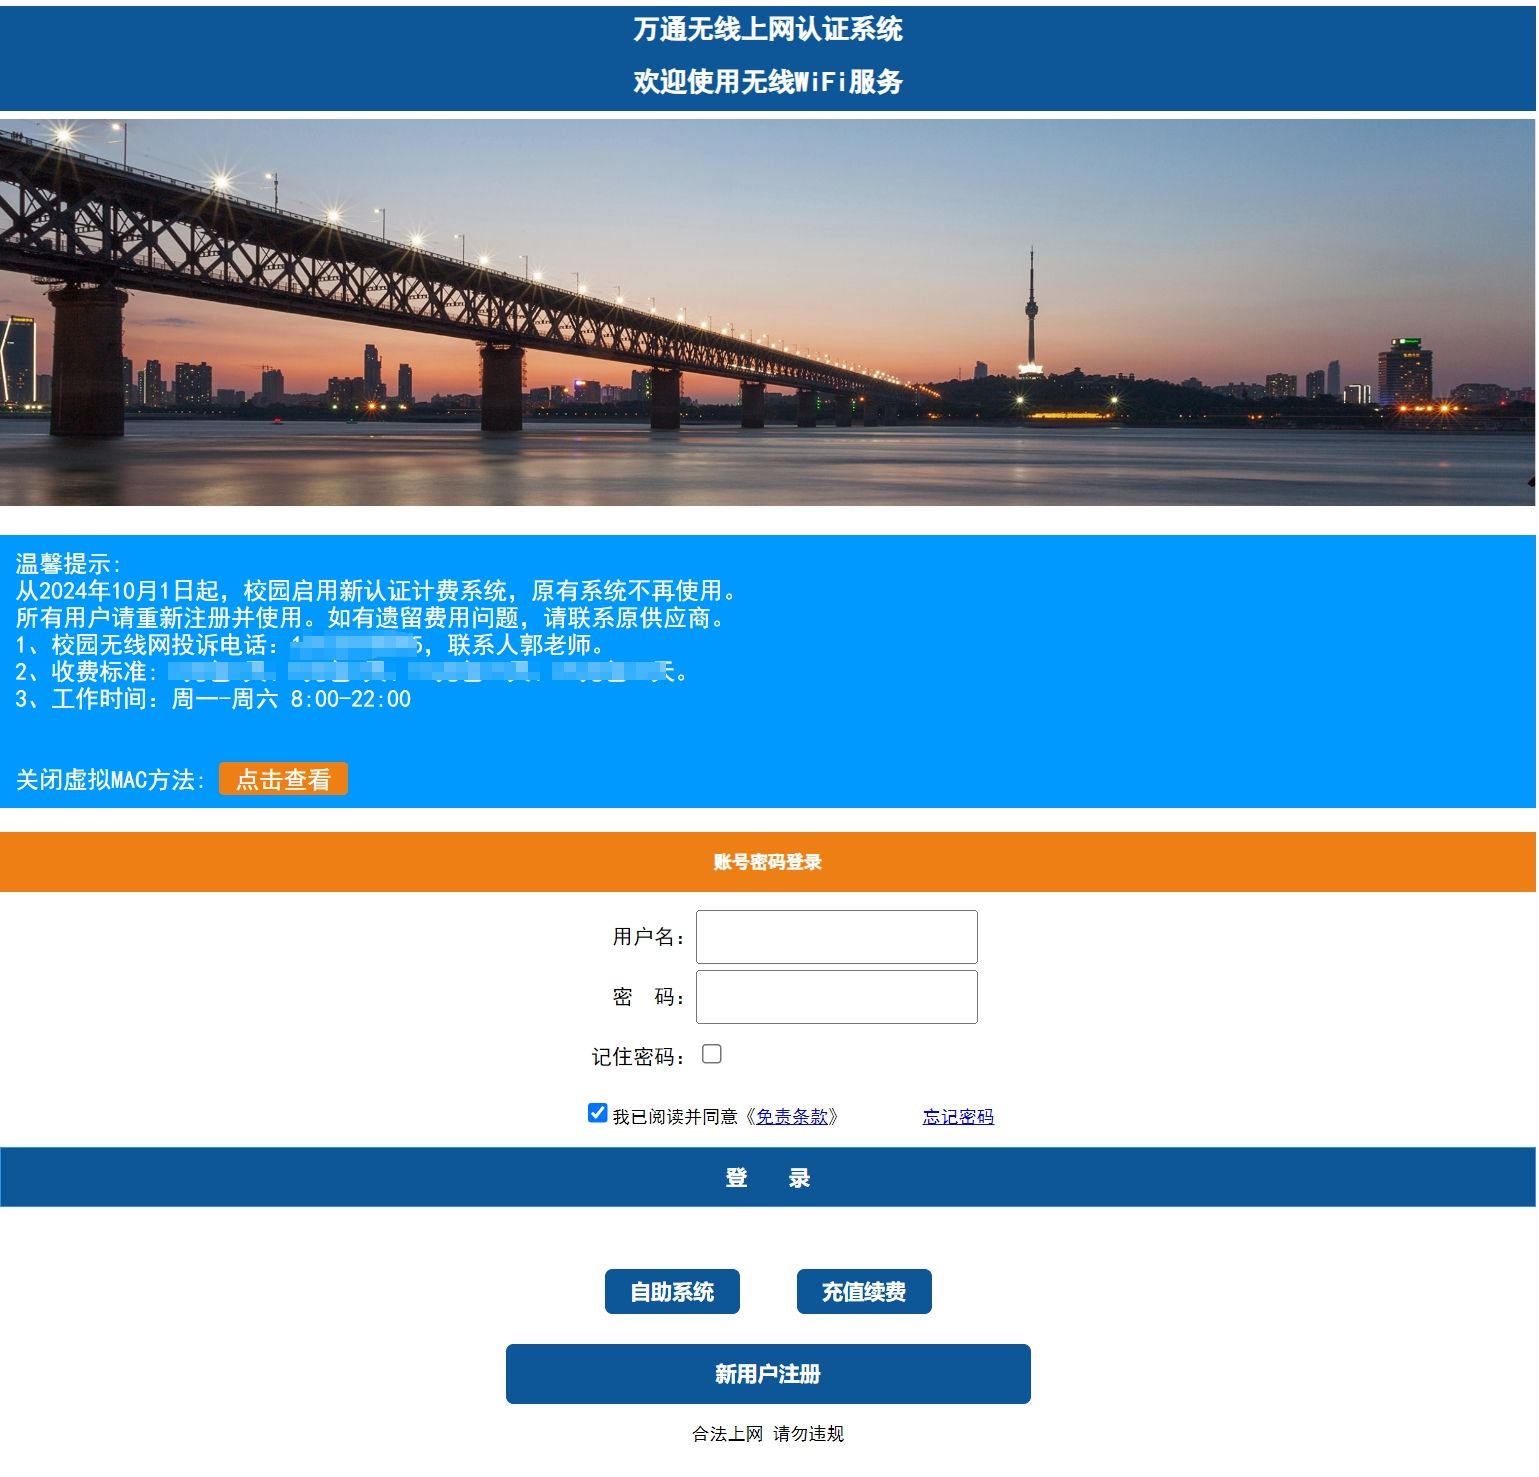Screen dimensions: 1539x1477
Task: Click the 工作时间 line in the notice
Action: (x=213, y=700)
